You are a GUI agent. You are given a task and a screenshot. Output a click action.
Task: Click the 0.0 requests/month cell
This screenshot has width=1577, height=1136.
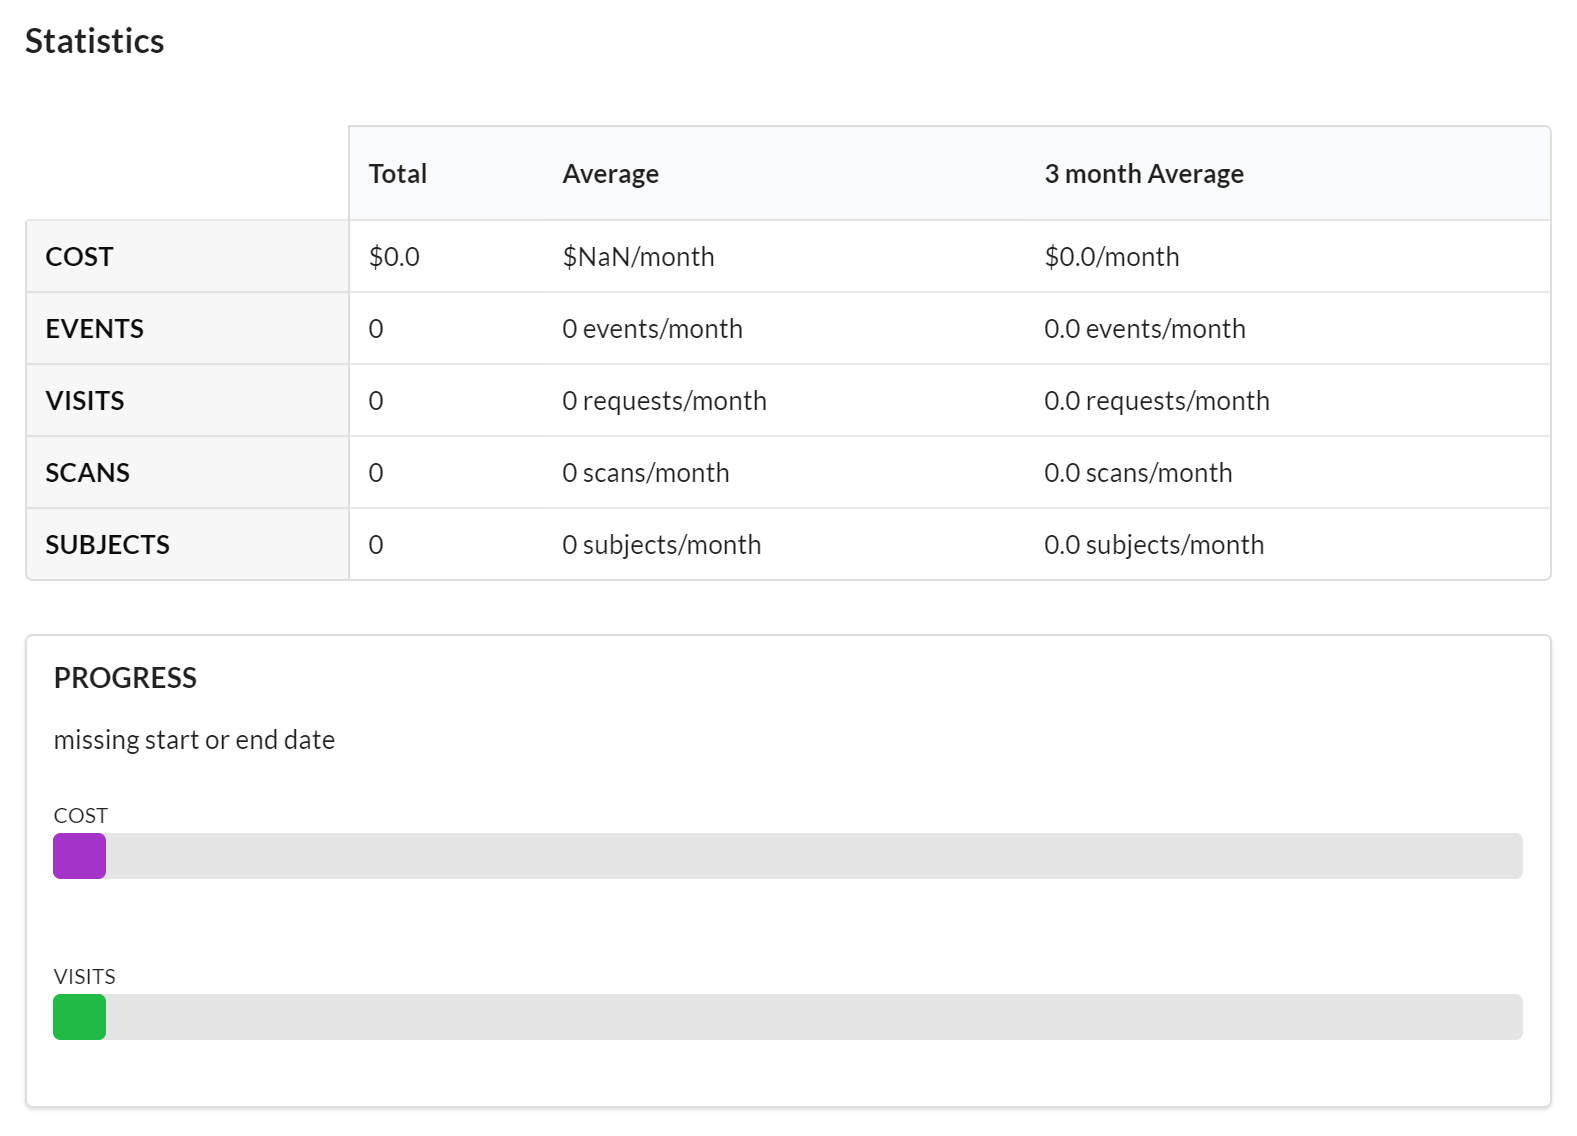click(1156, 401)
